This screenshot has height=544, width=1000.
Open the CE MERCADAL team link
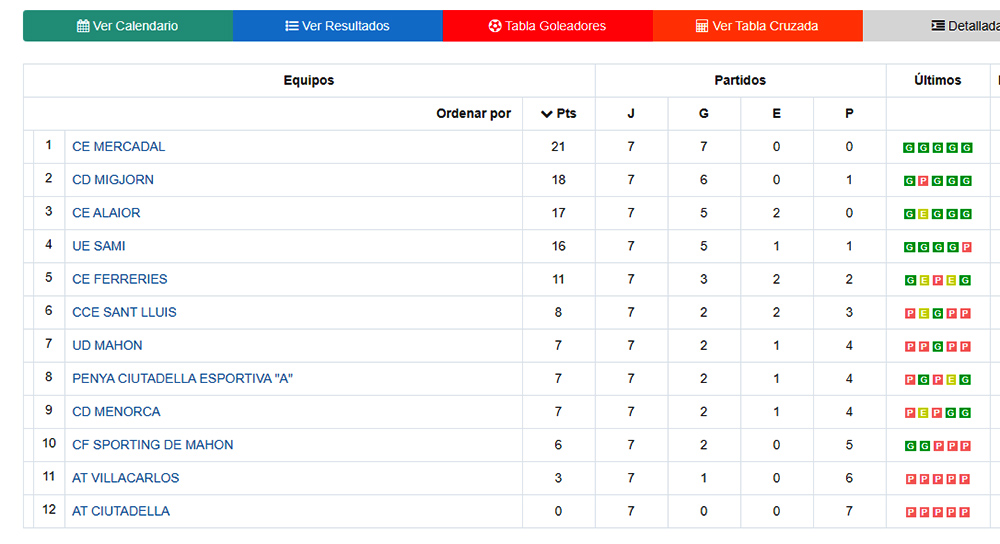[x=119, y=147]
